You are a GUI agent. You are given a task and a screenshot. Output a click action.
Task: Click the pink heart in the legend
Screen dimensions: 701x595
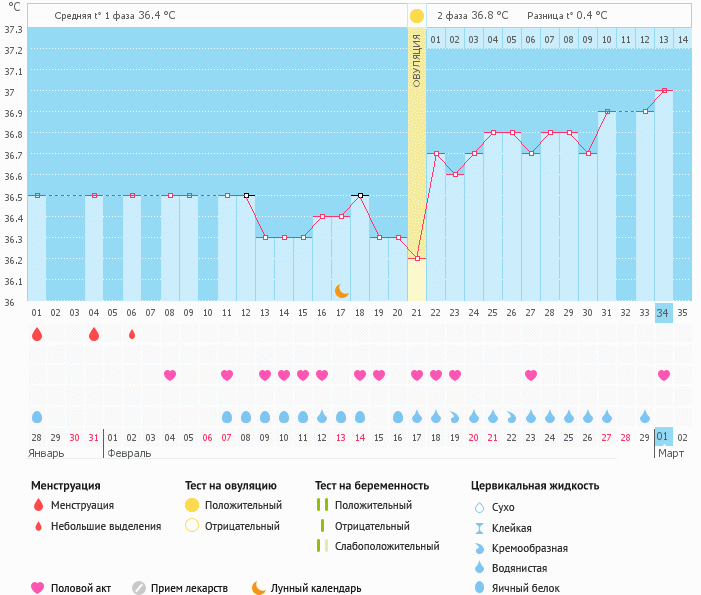[x=38, y=588]
